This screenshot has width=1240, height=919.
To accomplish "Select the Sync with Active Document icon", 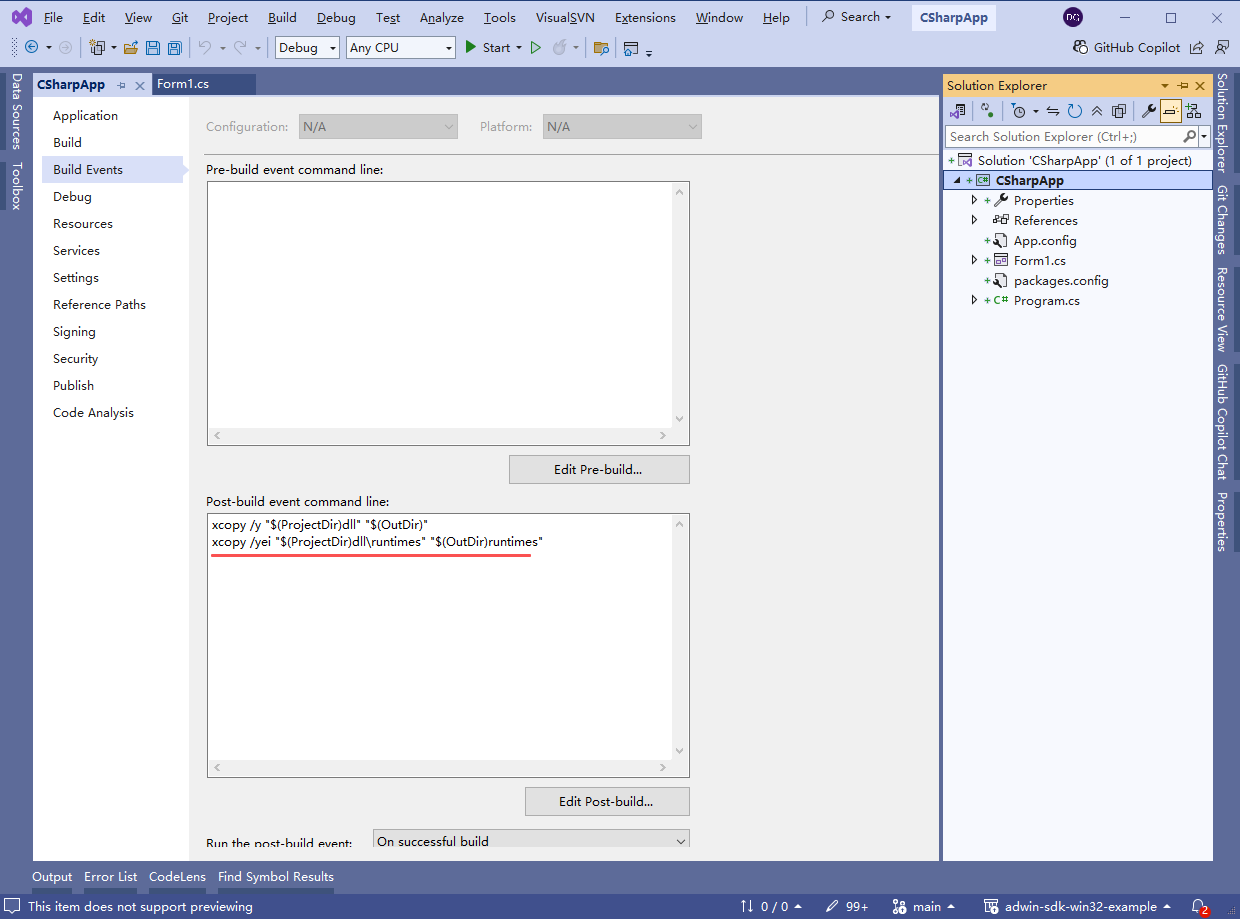I will pos(1052,110).
